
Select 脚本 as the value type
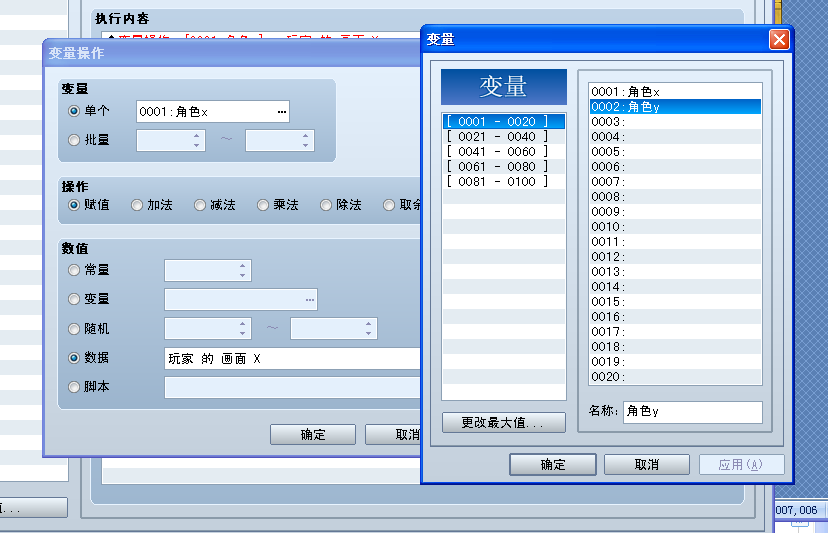click(74, 387)
